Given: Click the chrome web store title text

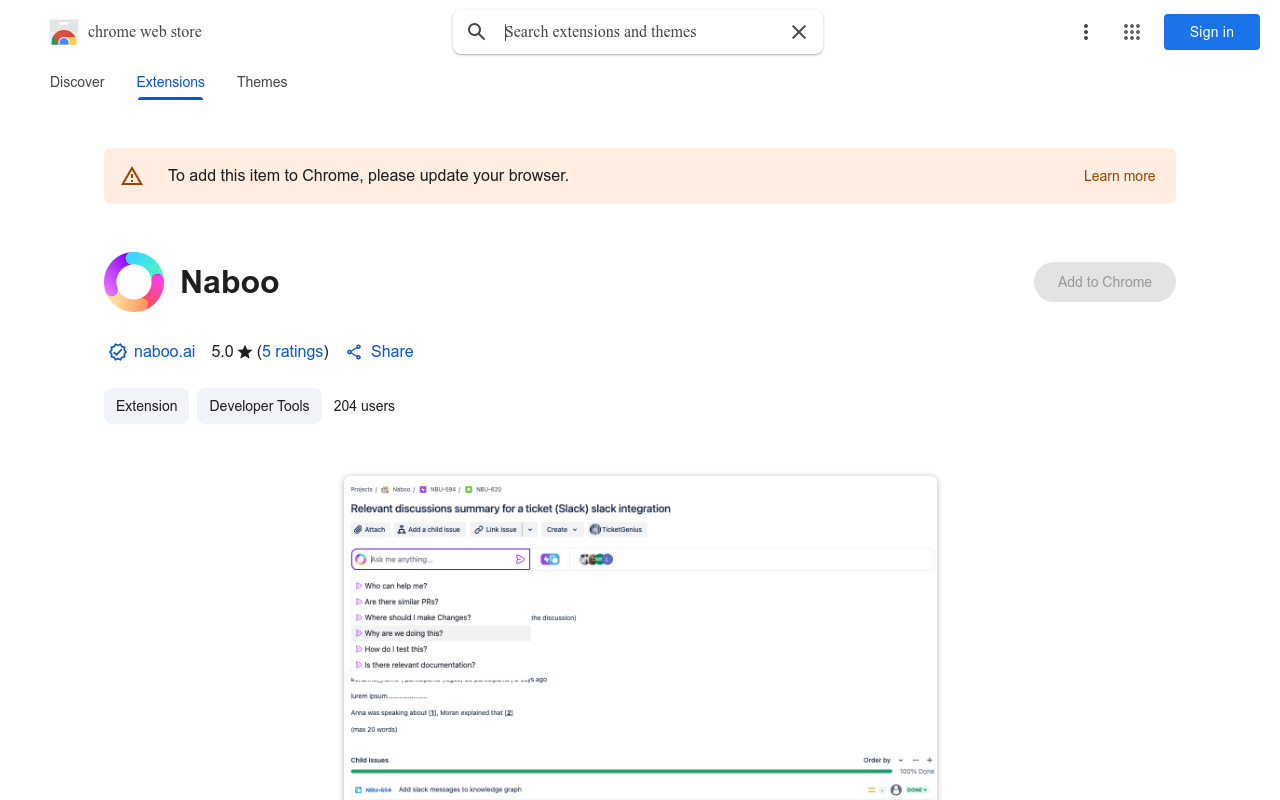Looking at the screenshot, I should tap(145, 32).
